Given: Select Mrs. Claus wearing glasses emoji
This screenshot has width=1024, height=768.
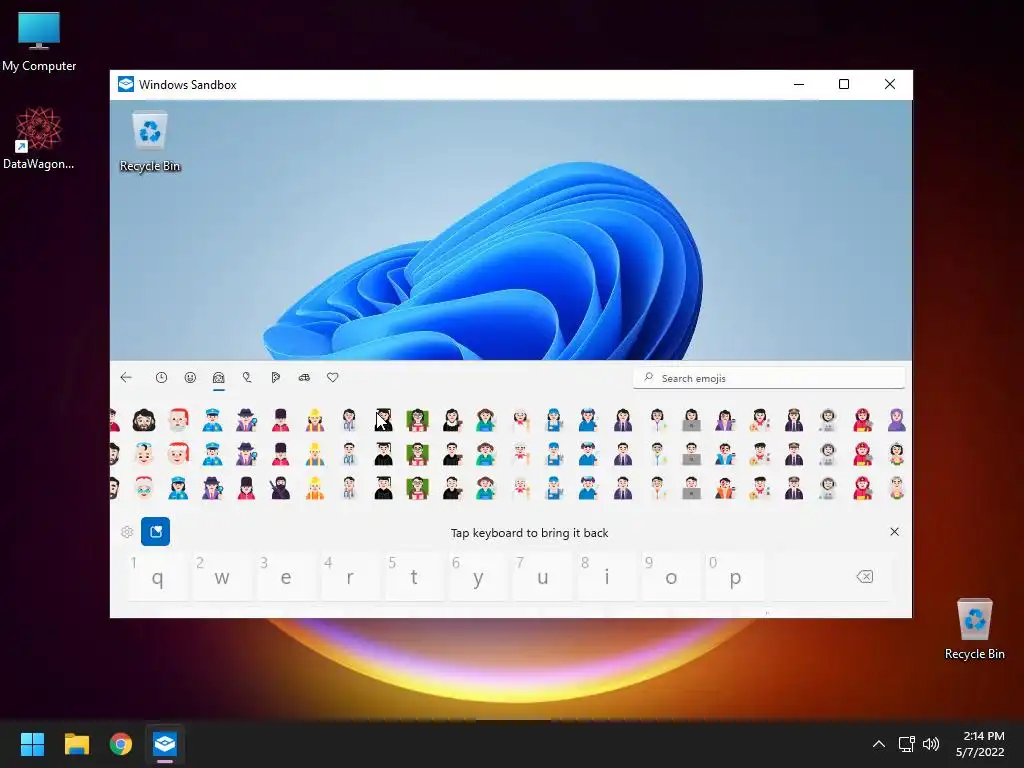Looking at the screenshot, I should (x=144, y=487).
